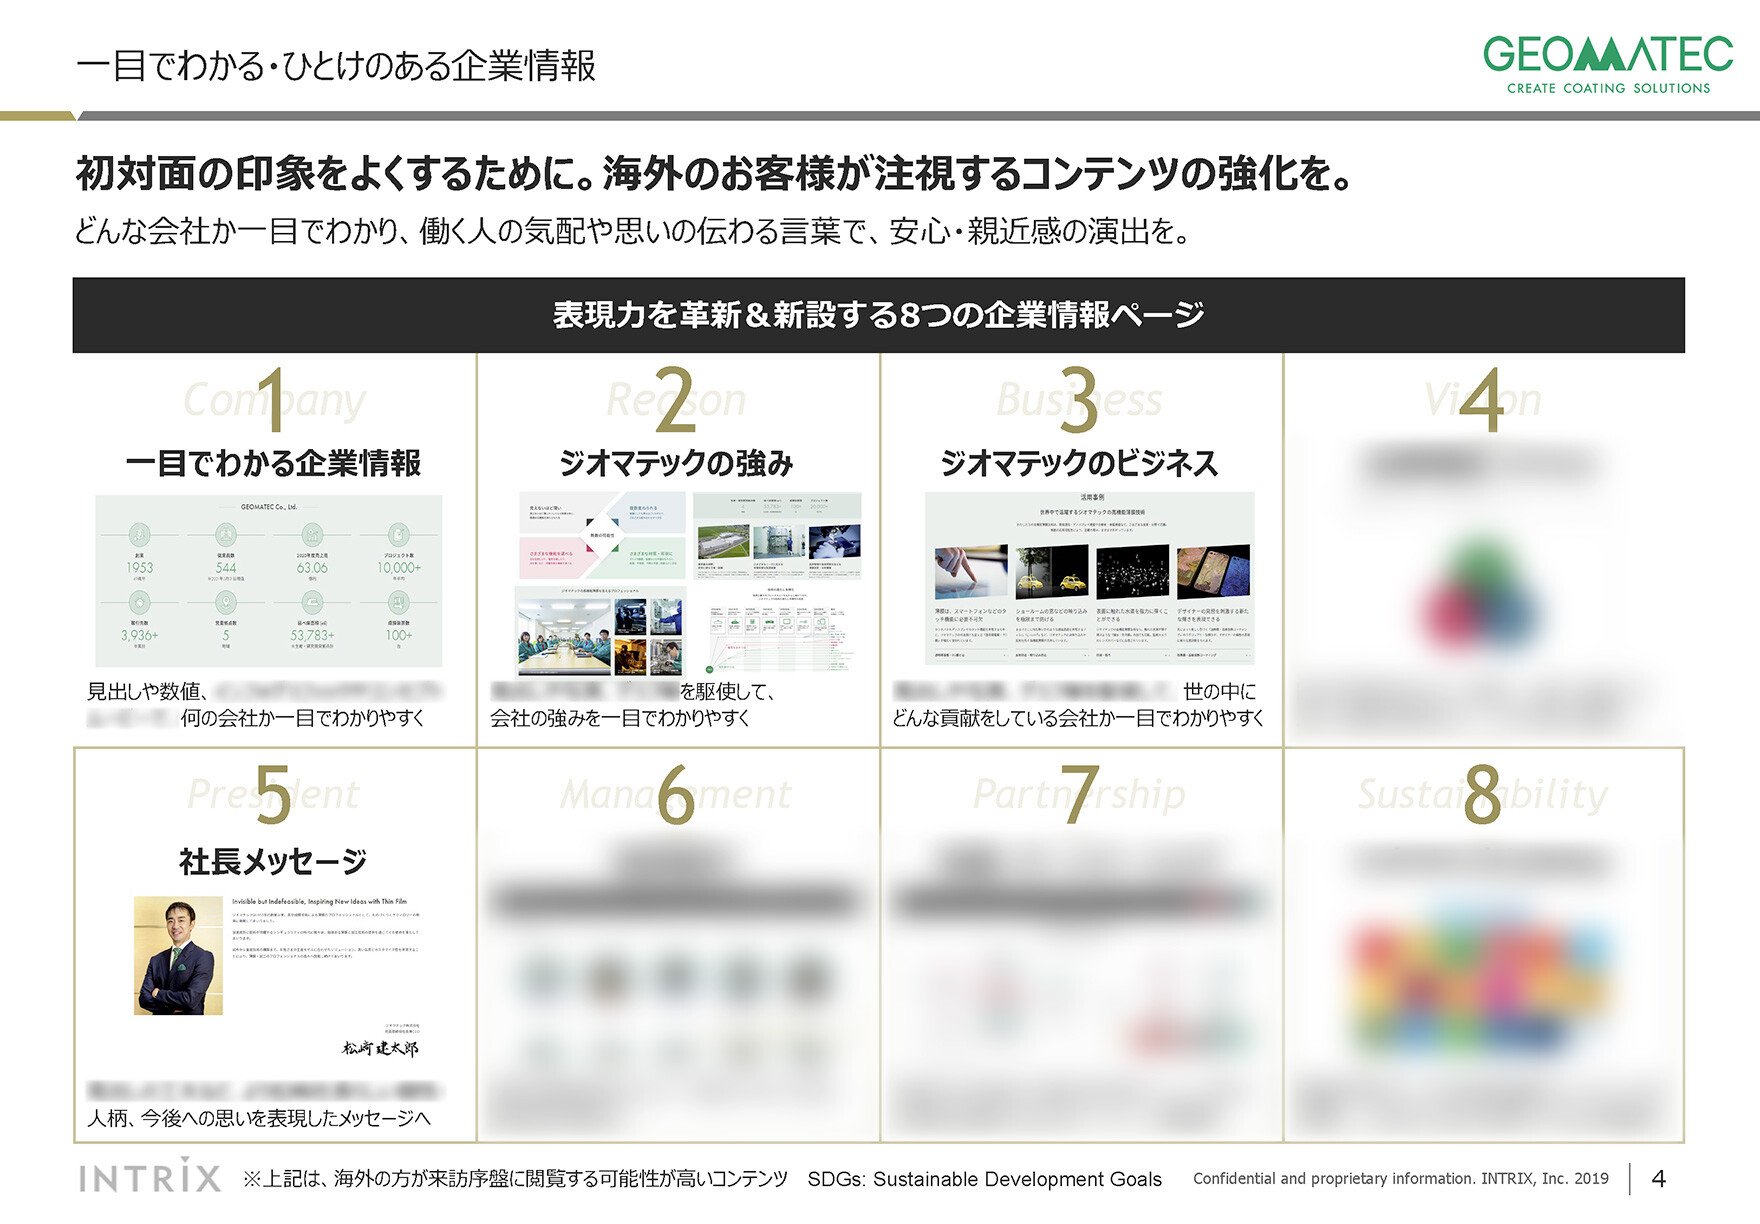Click the number 1 Company heading
This screenshot has height=1224, width=1760.
274,400
